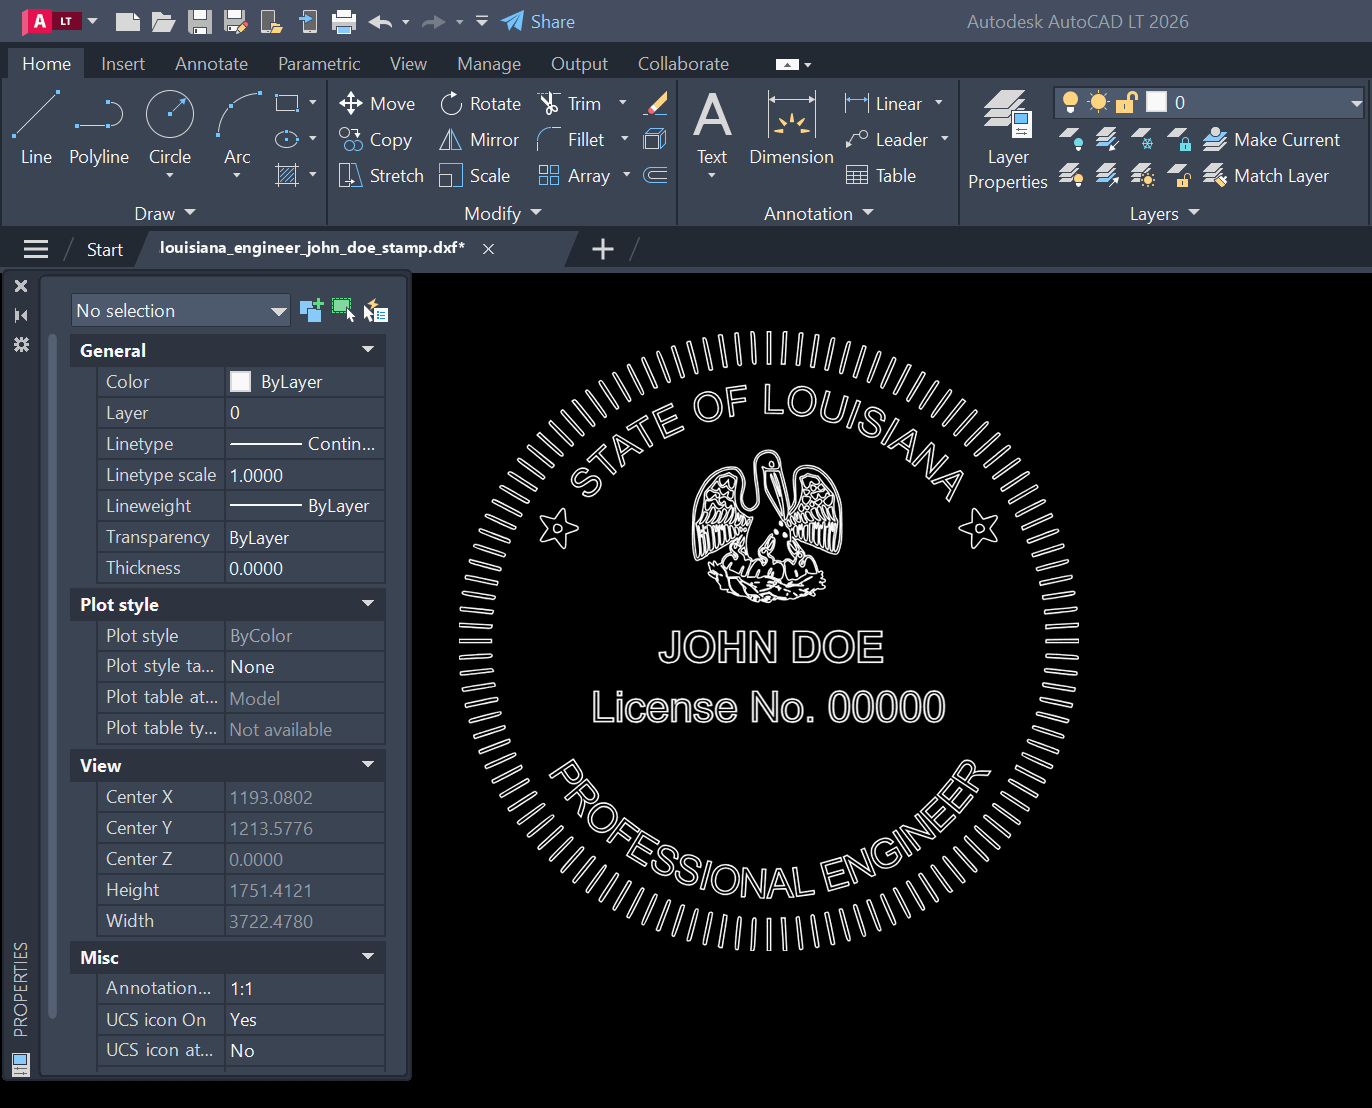The height and width of the screenshot is (1108, 1372).
Task: Expand the Modify panel
Action: tap(503, 213)
